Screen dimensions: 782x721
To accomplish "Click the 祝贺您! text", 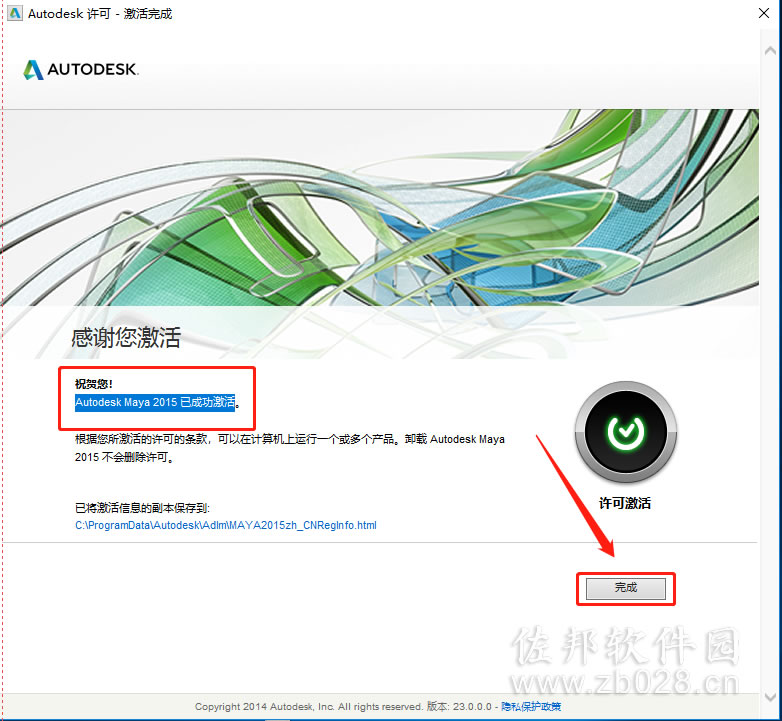I will (x=94, y=384).
